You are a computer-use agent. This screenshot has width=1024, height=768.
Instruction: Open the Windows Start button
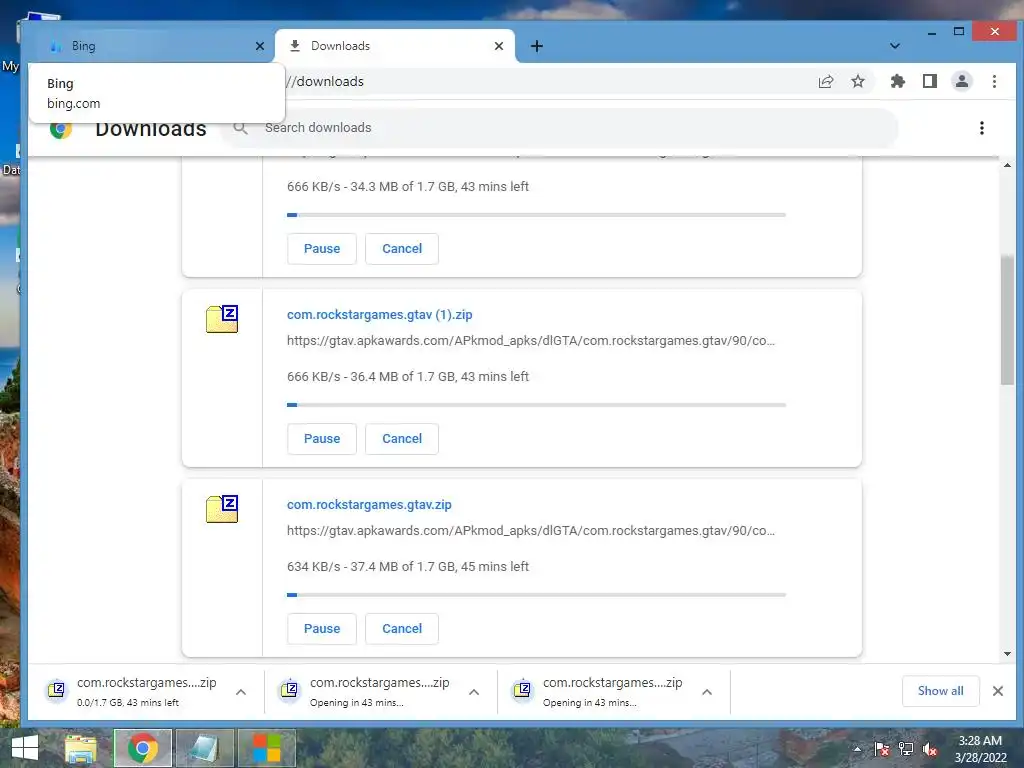click(25, 748)
